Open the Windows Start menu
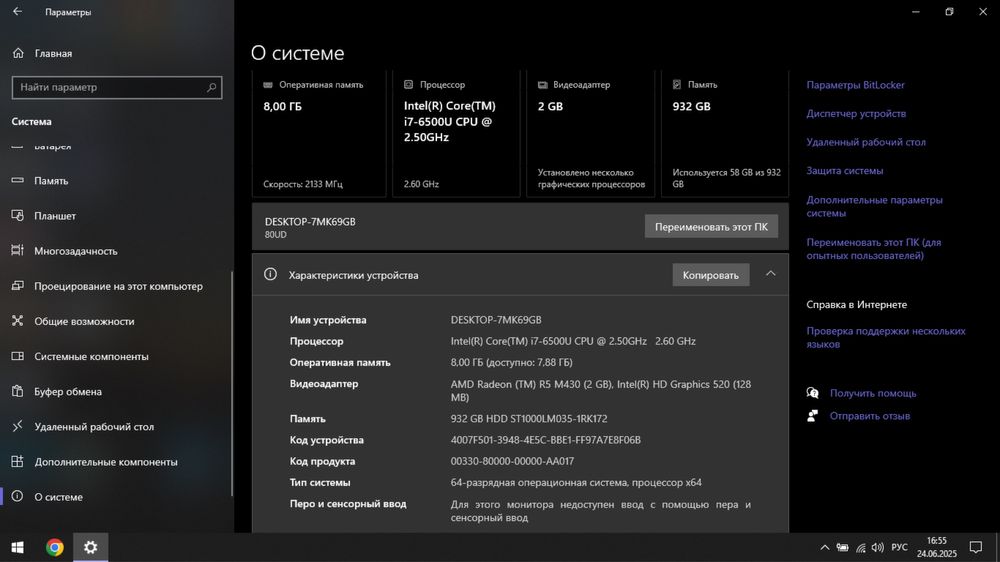 click(18, 547)
